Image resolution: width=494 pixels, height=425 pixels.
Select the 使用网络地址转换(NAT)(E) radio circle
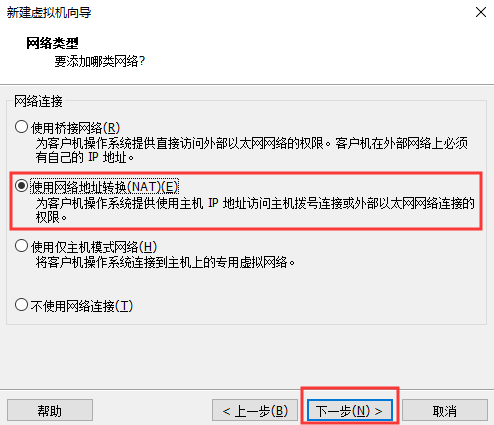coord(21,186)
